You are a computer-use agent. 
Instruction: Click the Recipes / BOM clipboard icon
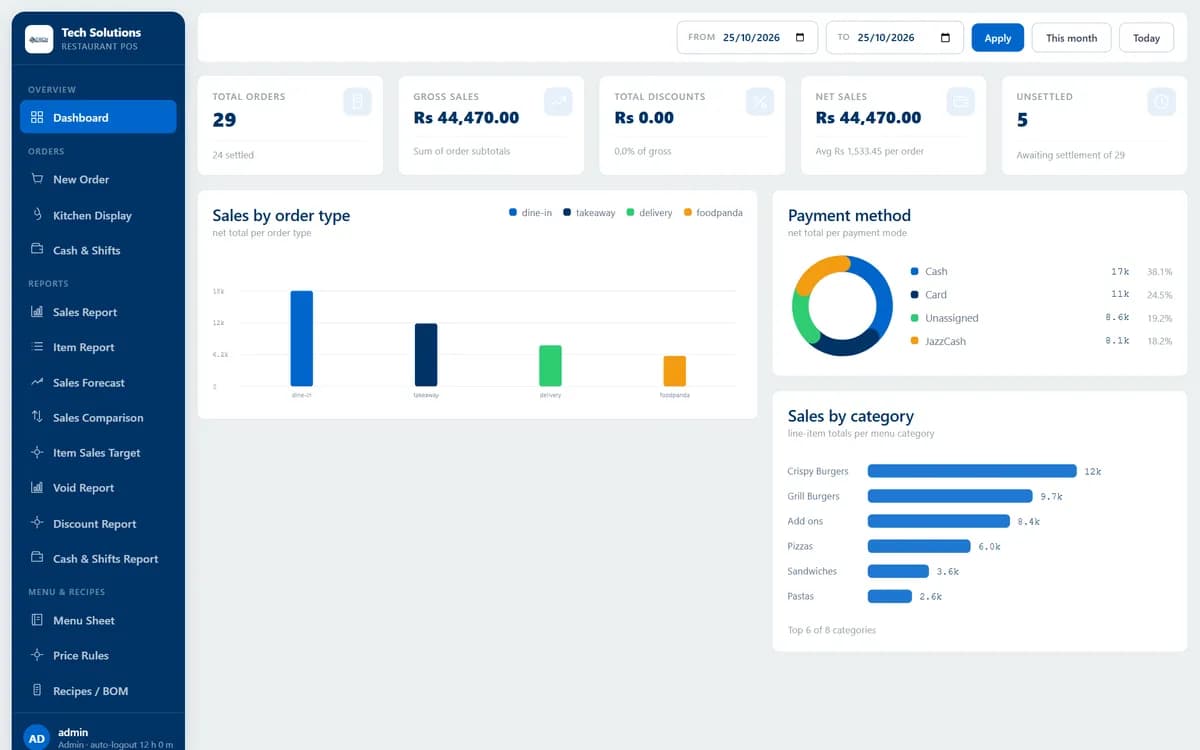[37, 691]
